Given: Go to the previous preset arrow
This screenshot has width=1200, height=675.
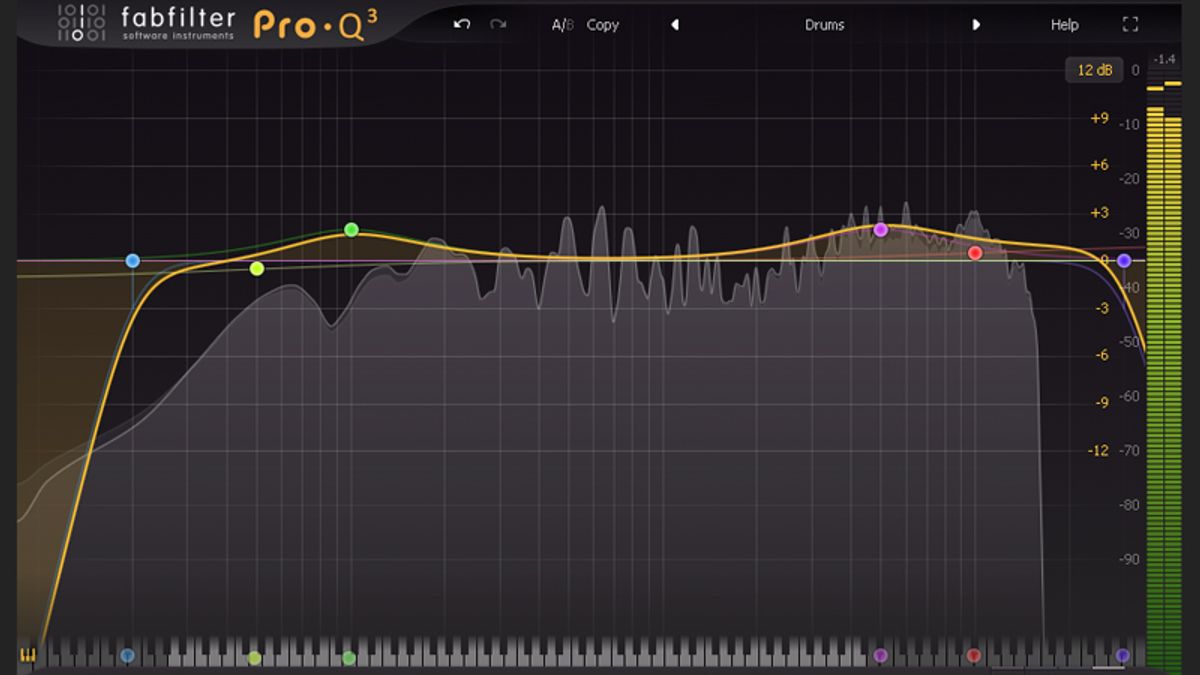Looking at the screenshot, I should [x=675, y=25].
